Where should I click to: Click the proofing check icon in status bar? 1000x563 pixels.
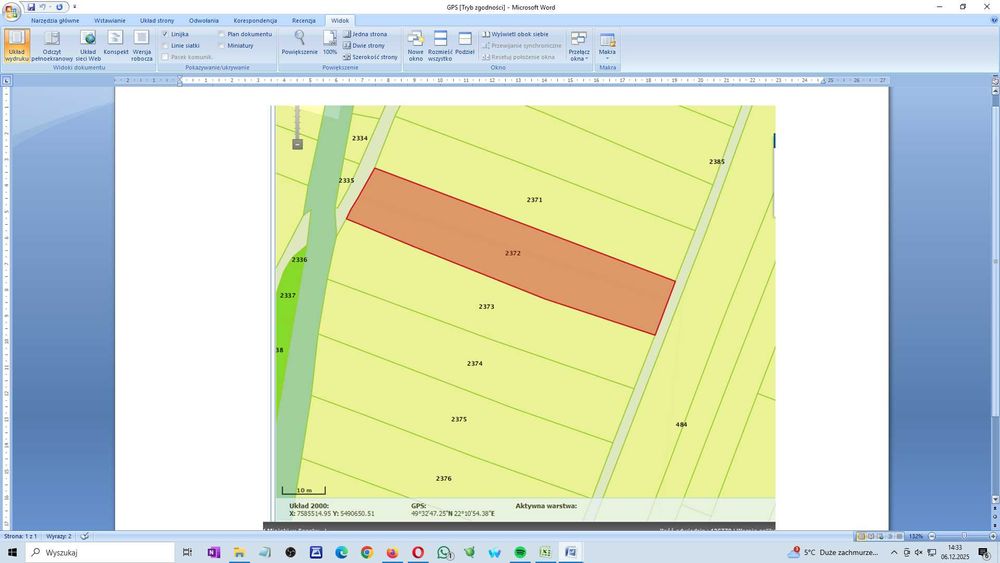(x=85, y=536)
